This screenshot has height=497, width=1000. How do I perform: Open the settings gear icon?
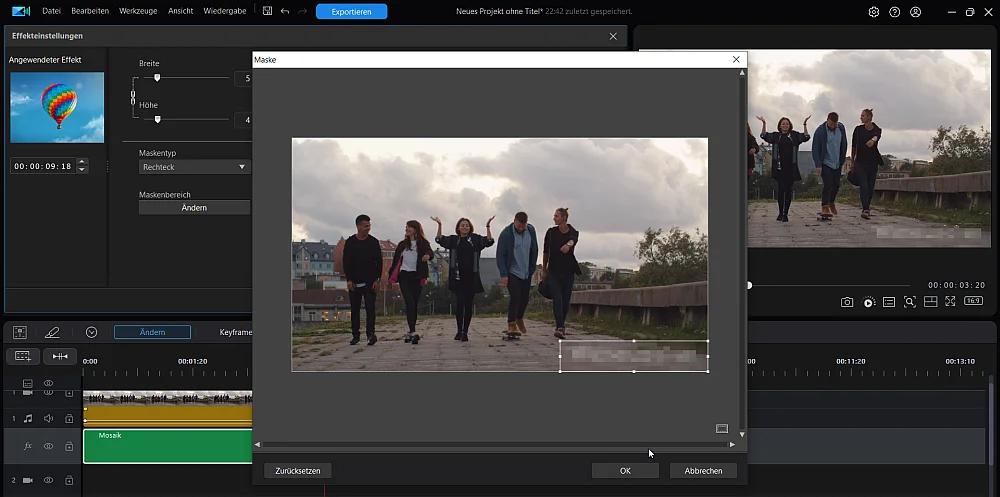click(x=874, y=12)
